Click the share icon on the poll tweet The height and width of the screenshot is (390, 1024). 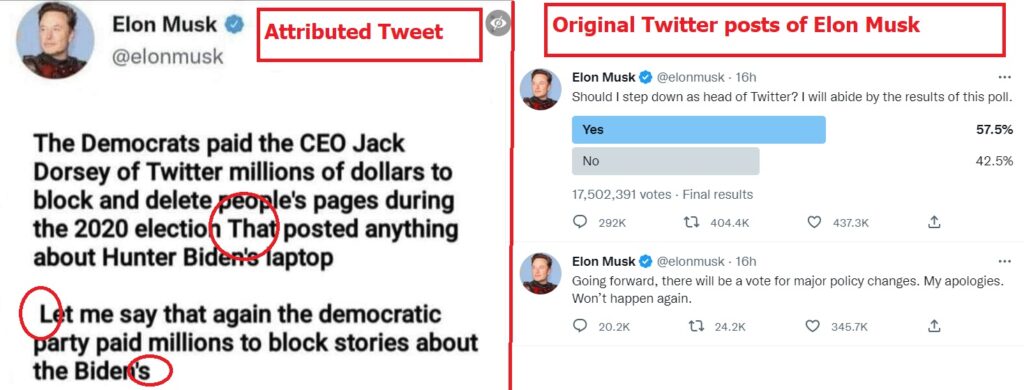point(935,223)
